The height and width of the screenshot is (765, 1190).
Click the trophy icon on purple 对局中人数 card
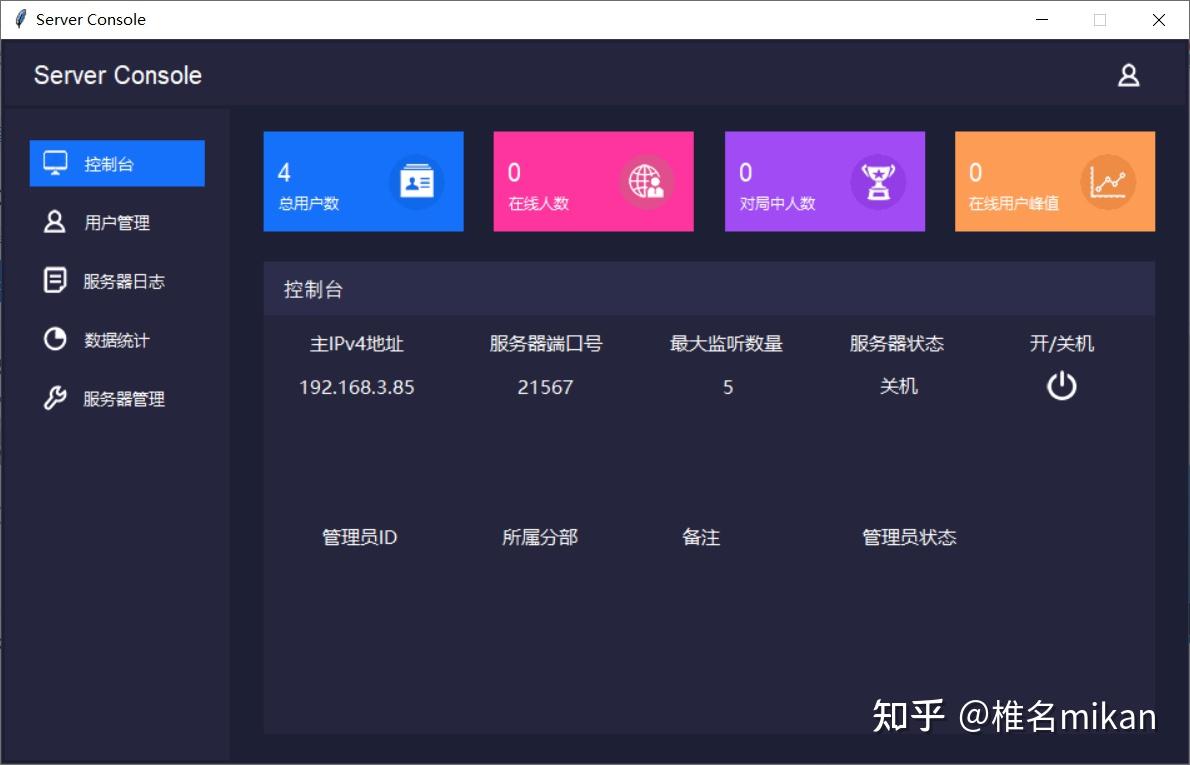coord(879,181)
